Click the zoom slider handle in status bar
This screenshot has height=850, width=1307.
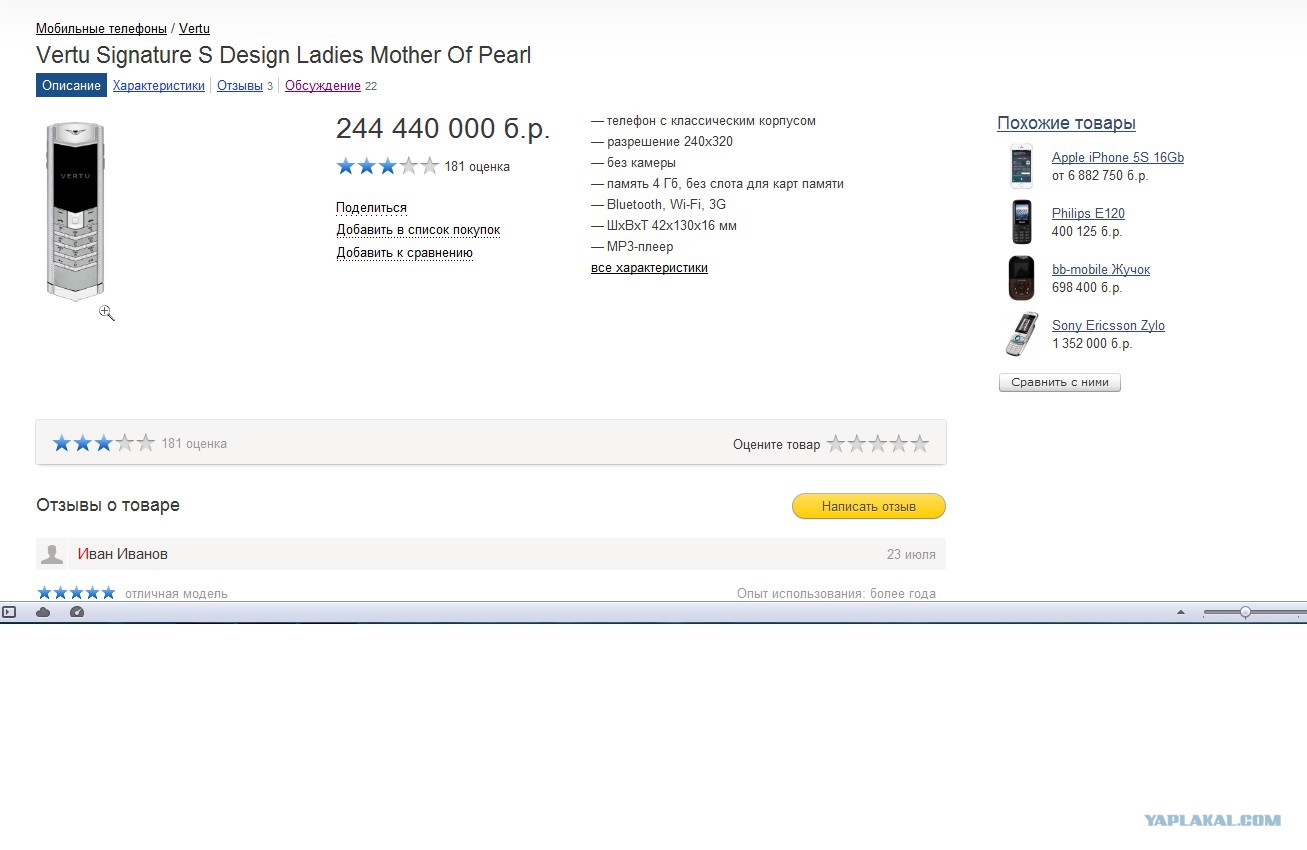click(x=1245, y=612)
